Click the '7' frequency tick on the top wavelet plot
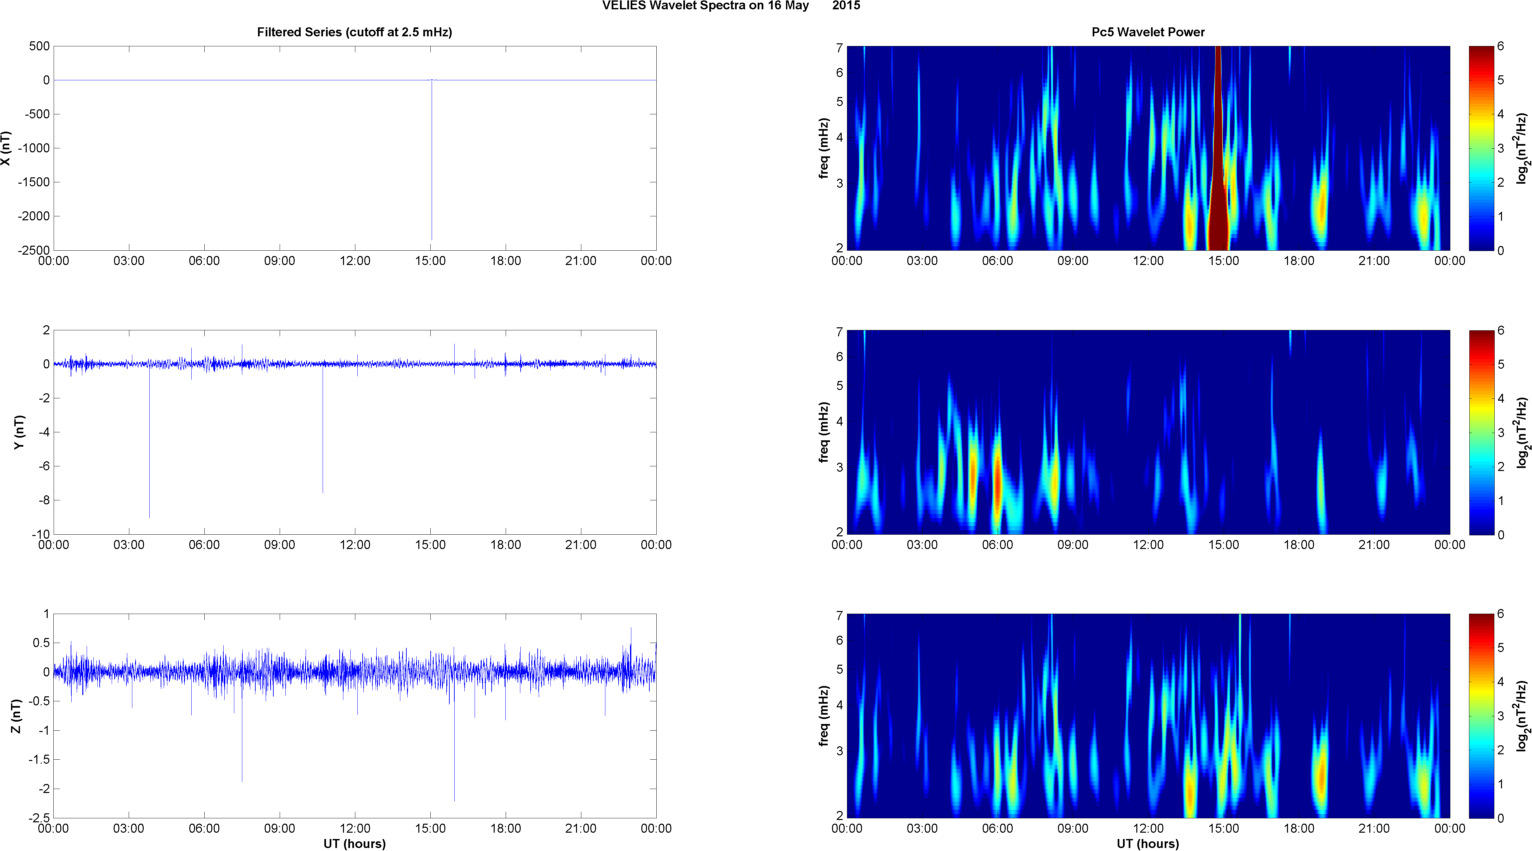The image size is (1532, 851). click(840, 48)
